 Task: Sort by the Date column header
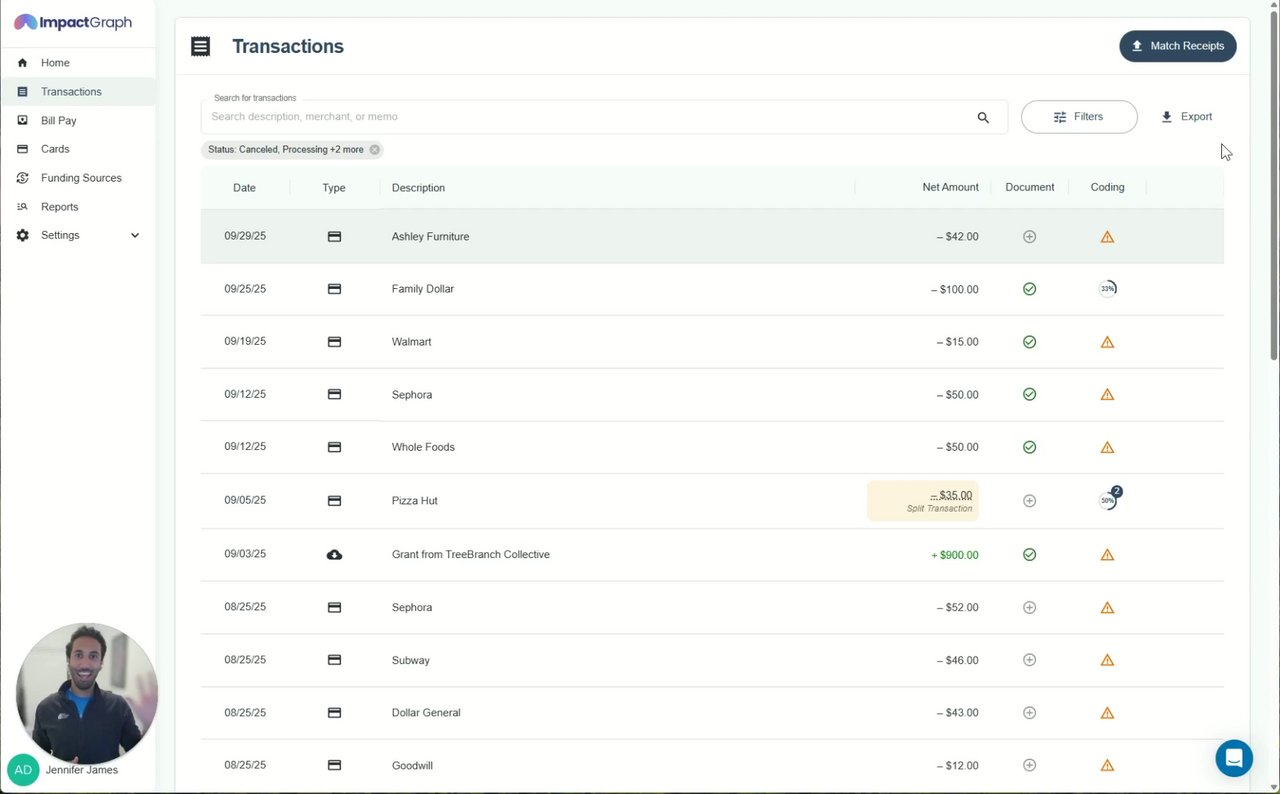coord(244,188)
